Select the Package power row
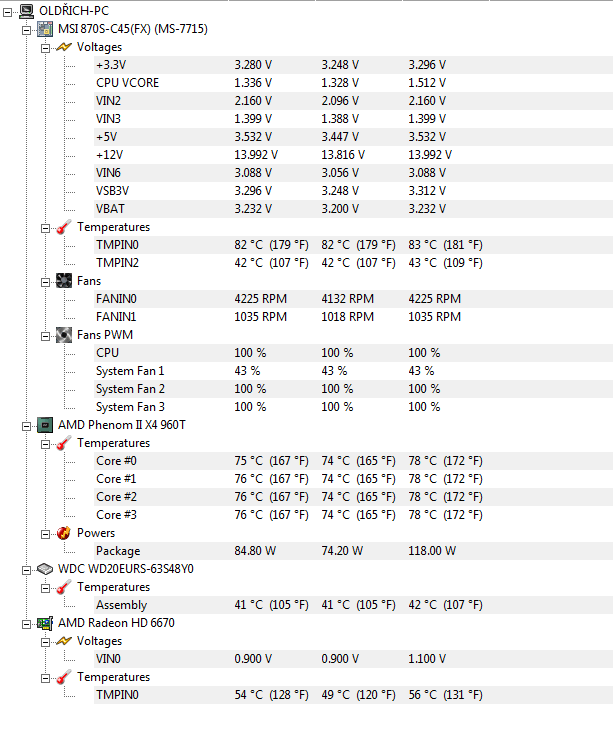 [118, 551]
